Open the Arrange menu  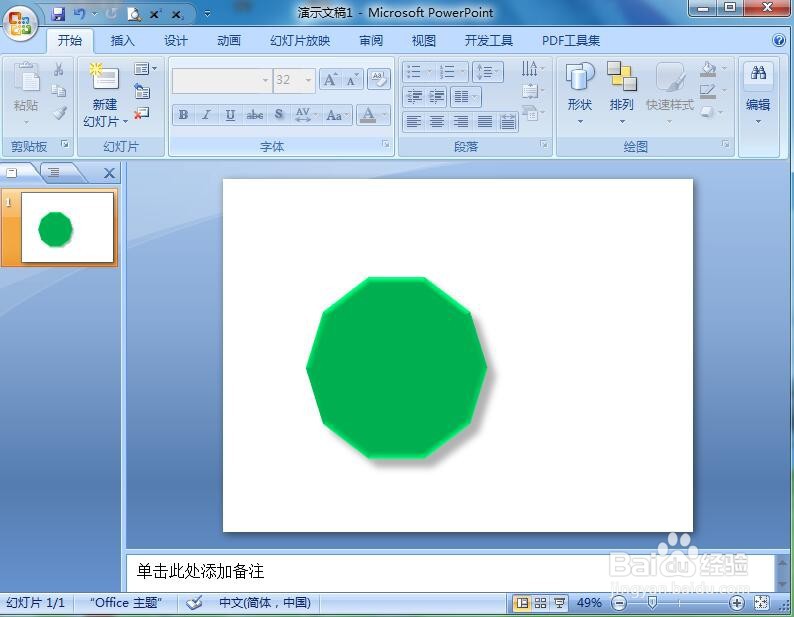pyautogui.click(x=621, y=94)
